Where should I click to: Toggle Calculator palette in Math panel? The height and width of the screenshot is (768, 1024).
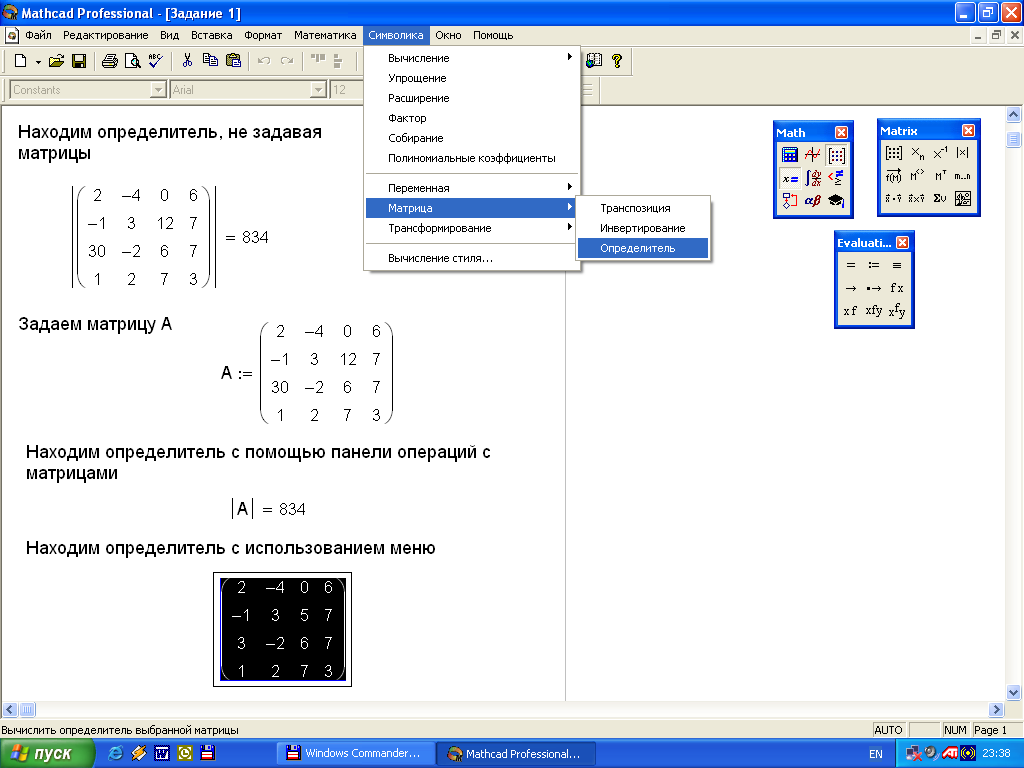coord(790,155)
